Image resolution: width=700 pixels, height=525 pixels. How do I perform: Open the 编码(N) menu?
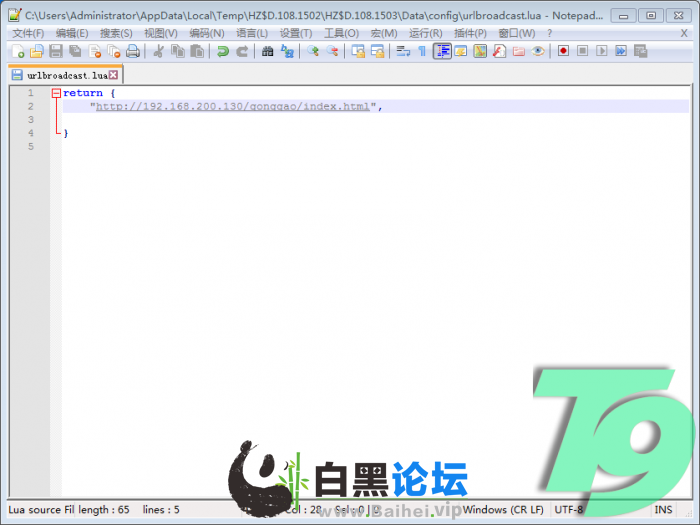coord(207,33)
